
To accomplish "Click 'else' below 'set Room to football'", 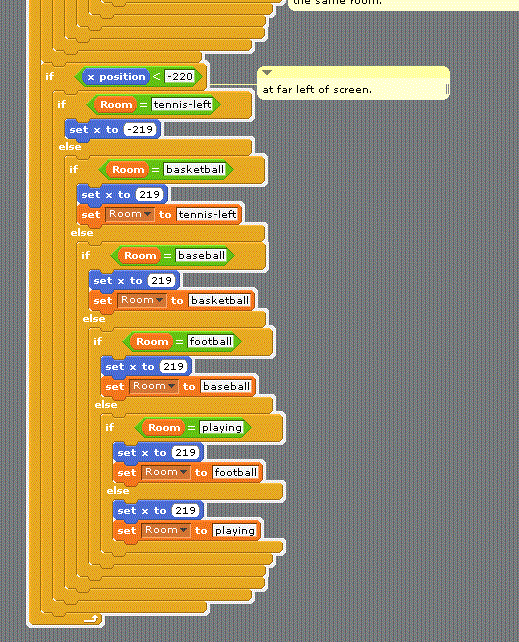I will coord(118,491).
